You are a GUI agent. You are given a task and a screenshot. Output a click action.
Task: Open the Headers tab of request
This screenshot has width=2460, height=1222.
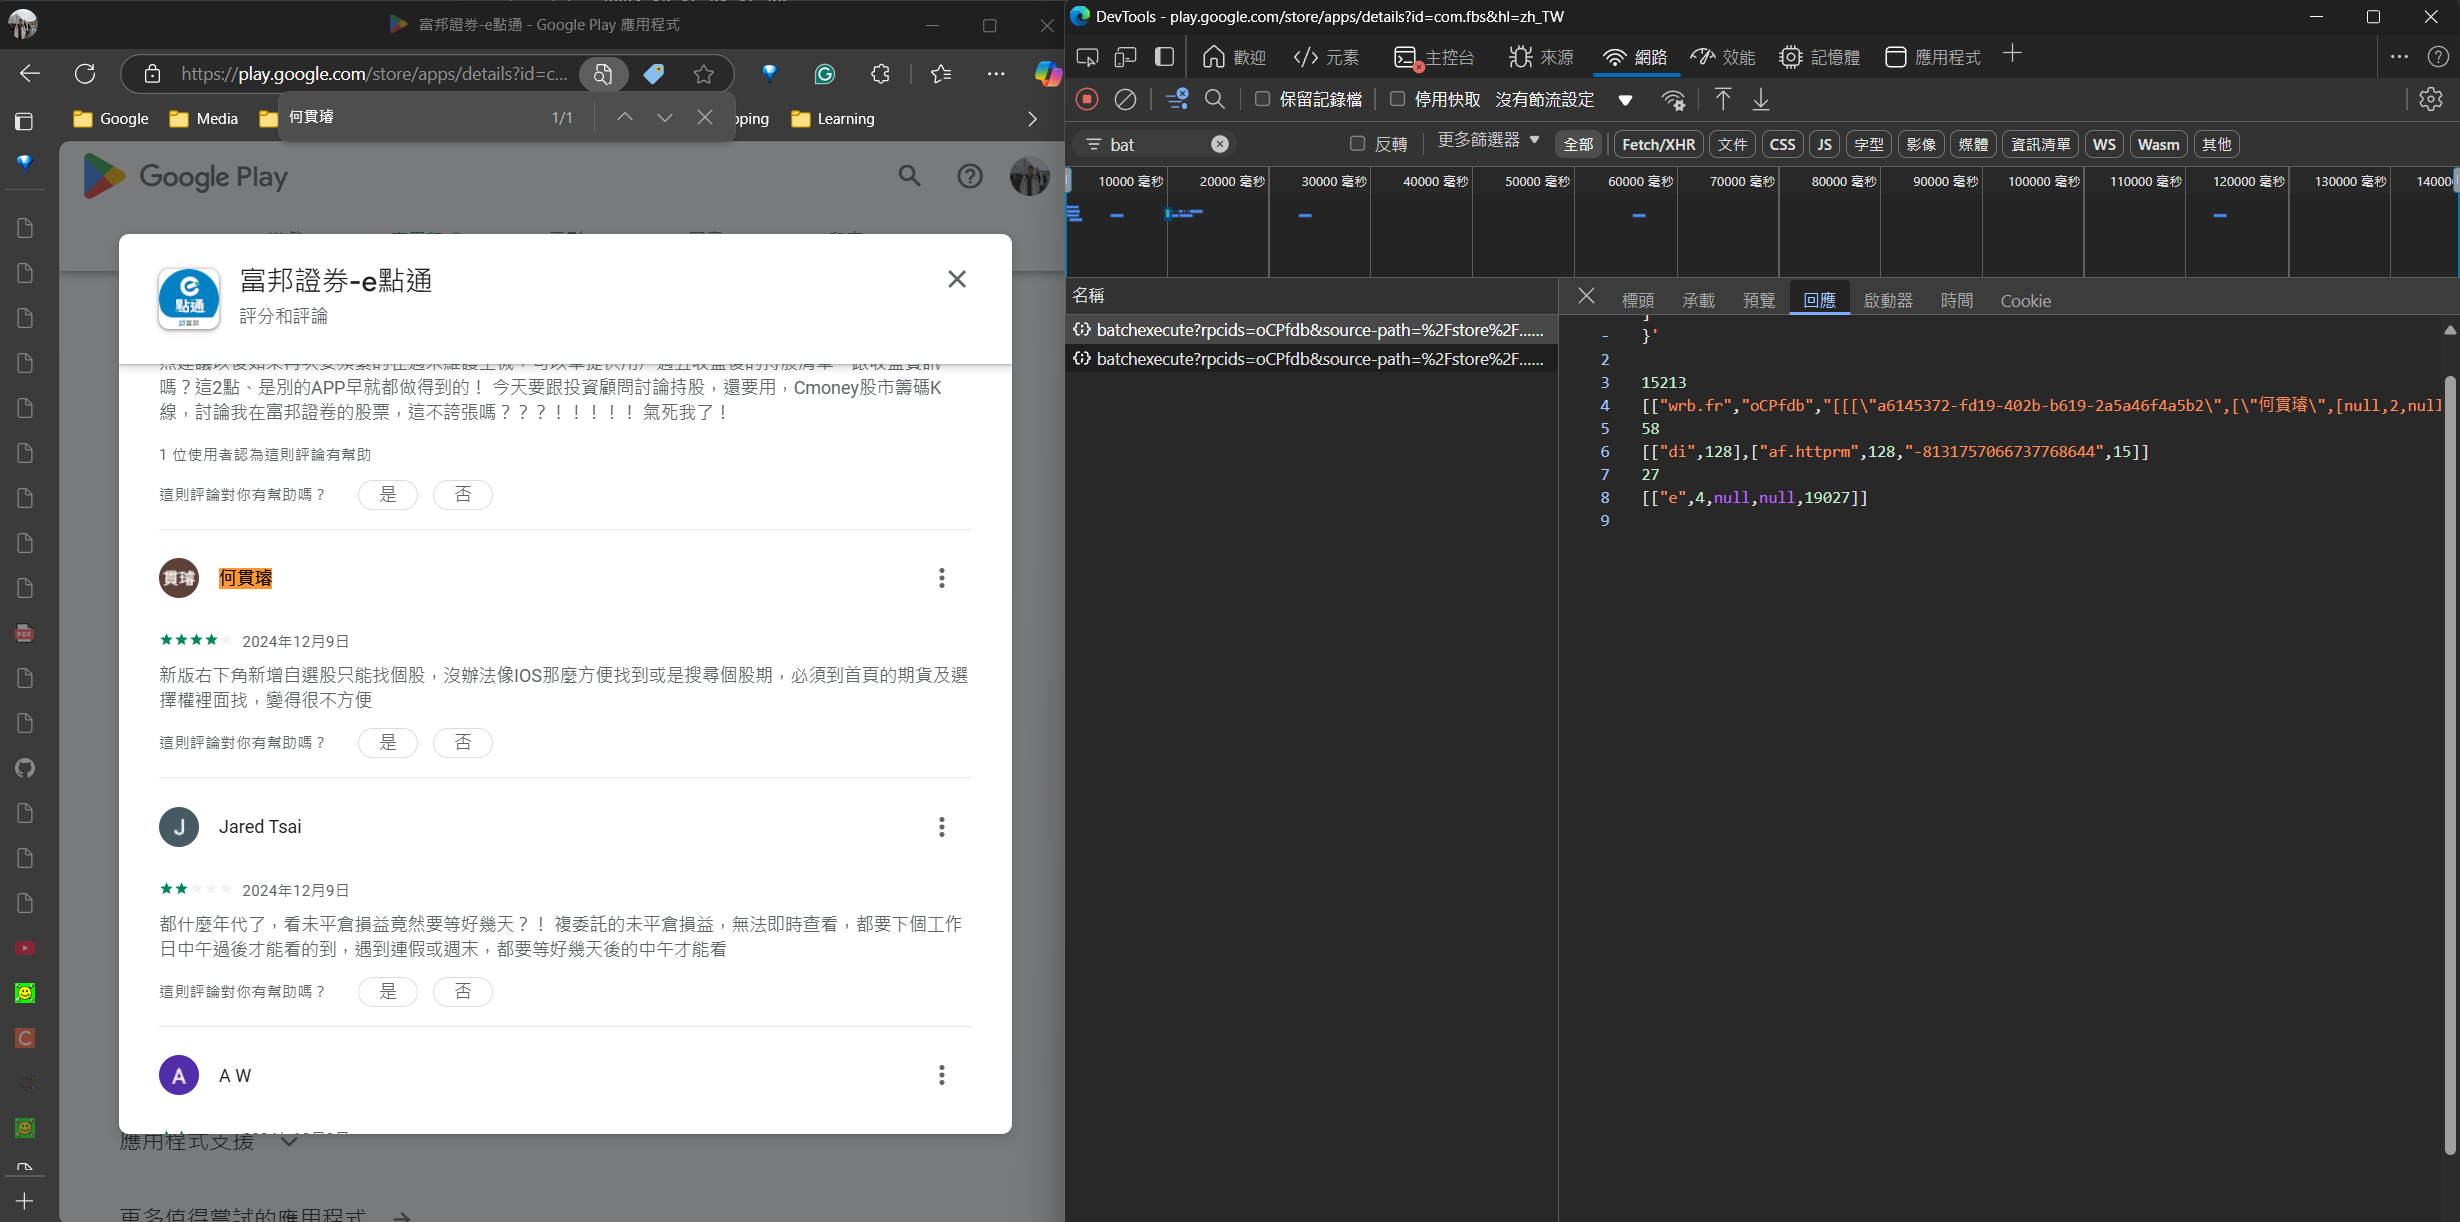[x=1637, y=300]
